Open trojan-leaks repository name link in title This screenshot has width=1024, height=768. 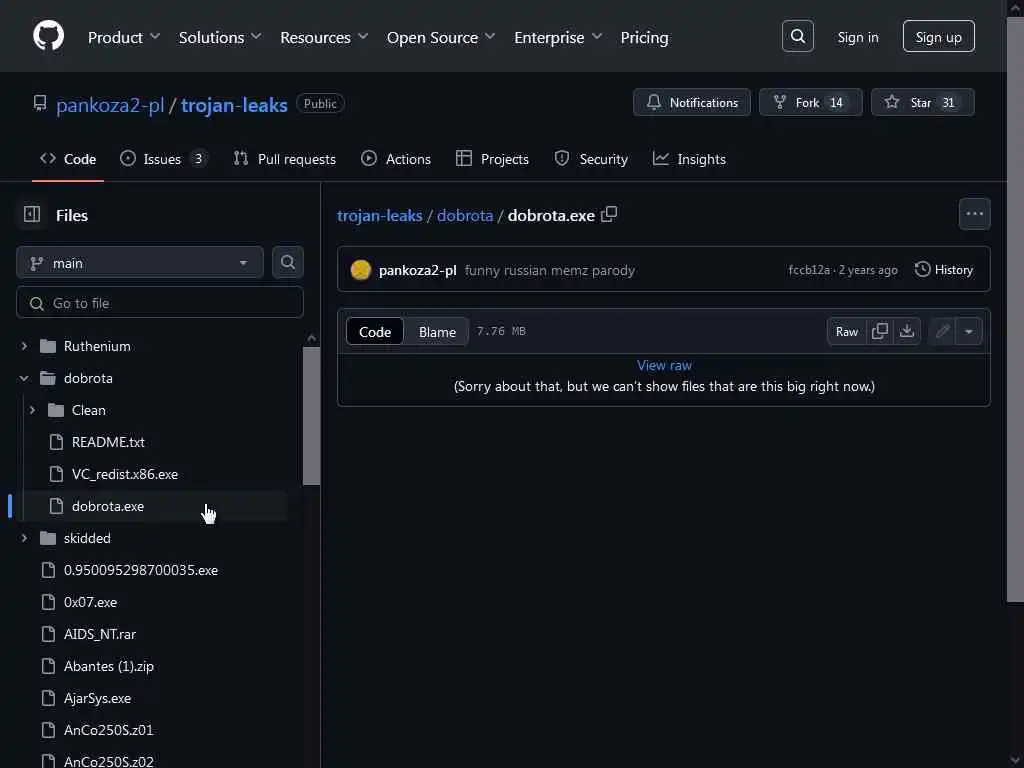(x=234, y=104)
